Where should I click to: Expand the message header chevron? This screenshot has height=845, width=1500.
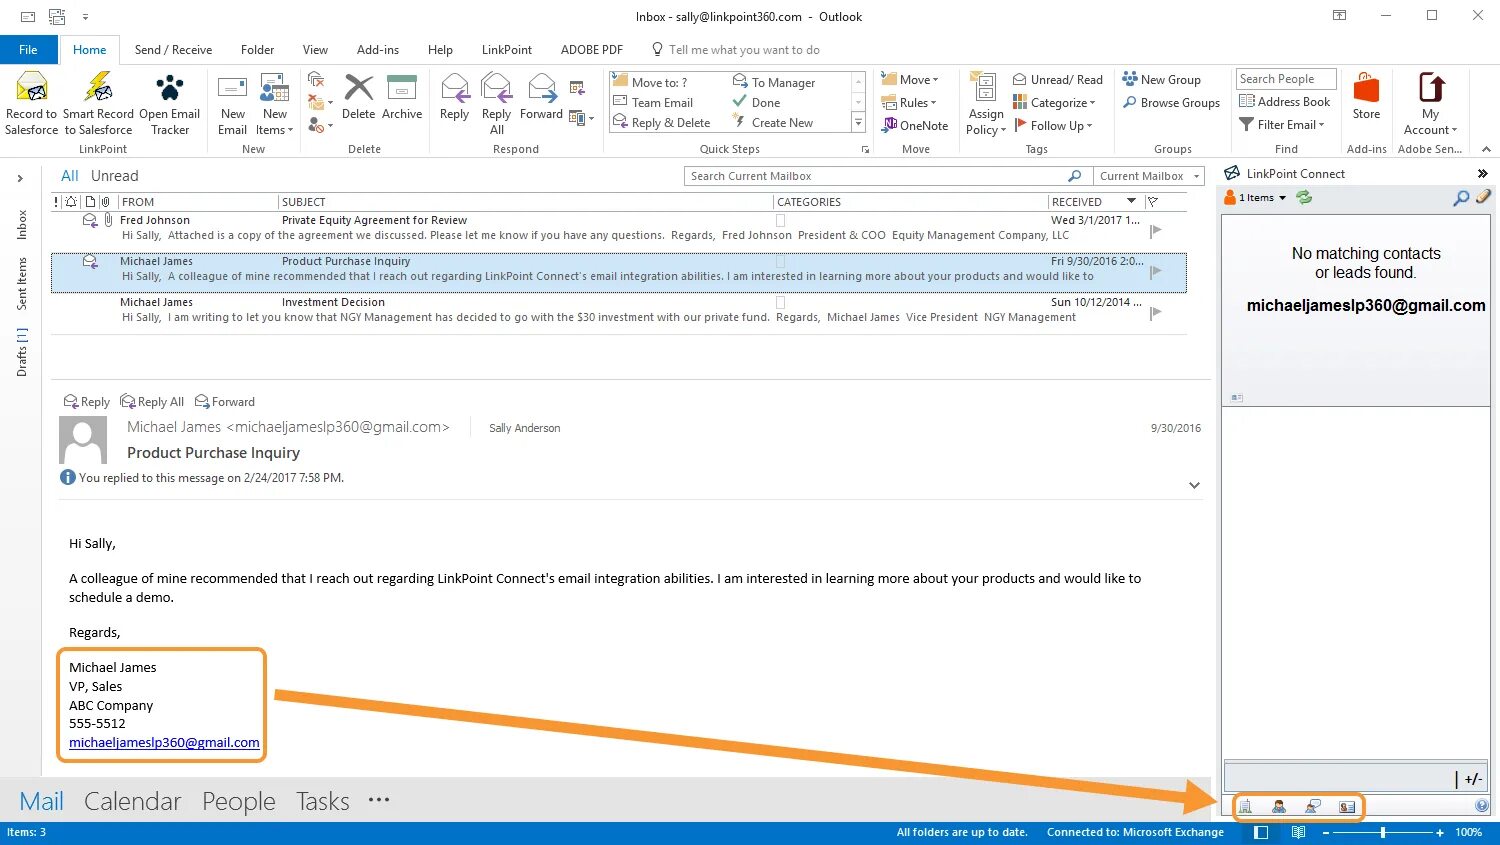[1194, 485]
